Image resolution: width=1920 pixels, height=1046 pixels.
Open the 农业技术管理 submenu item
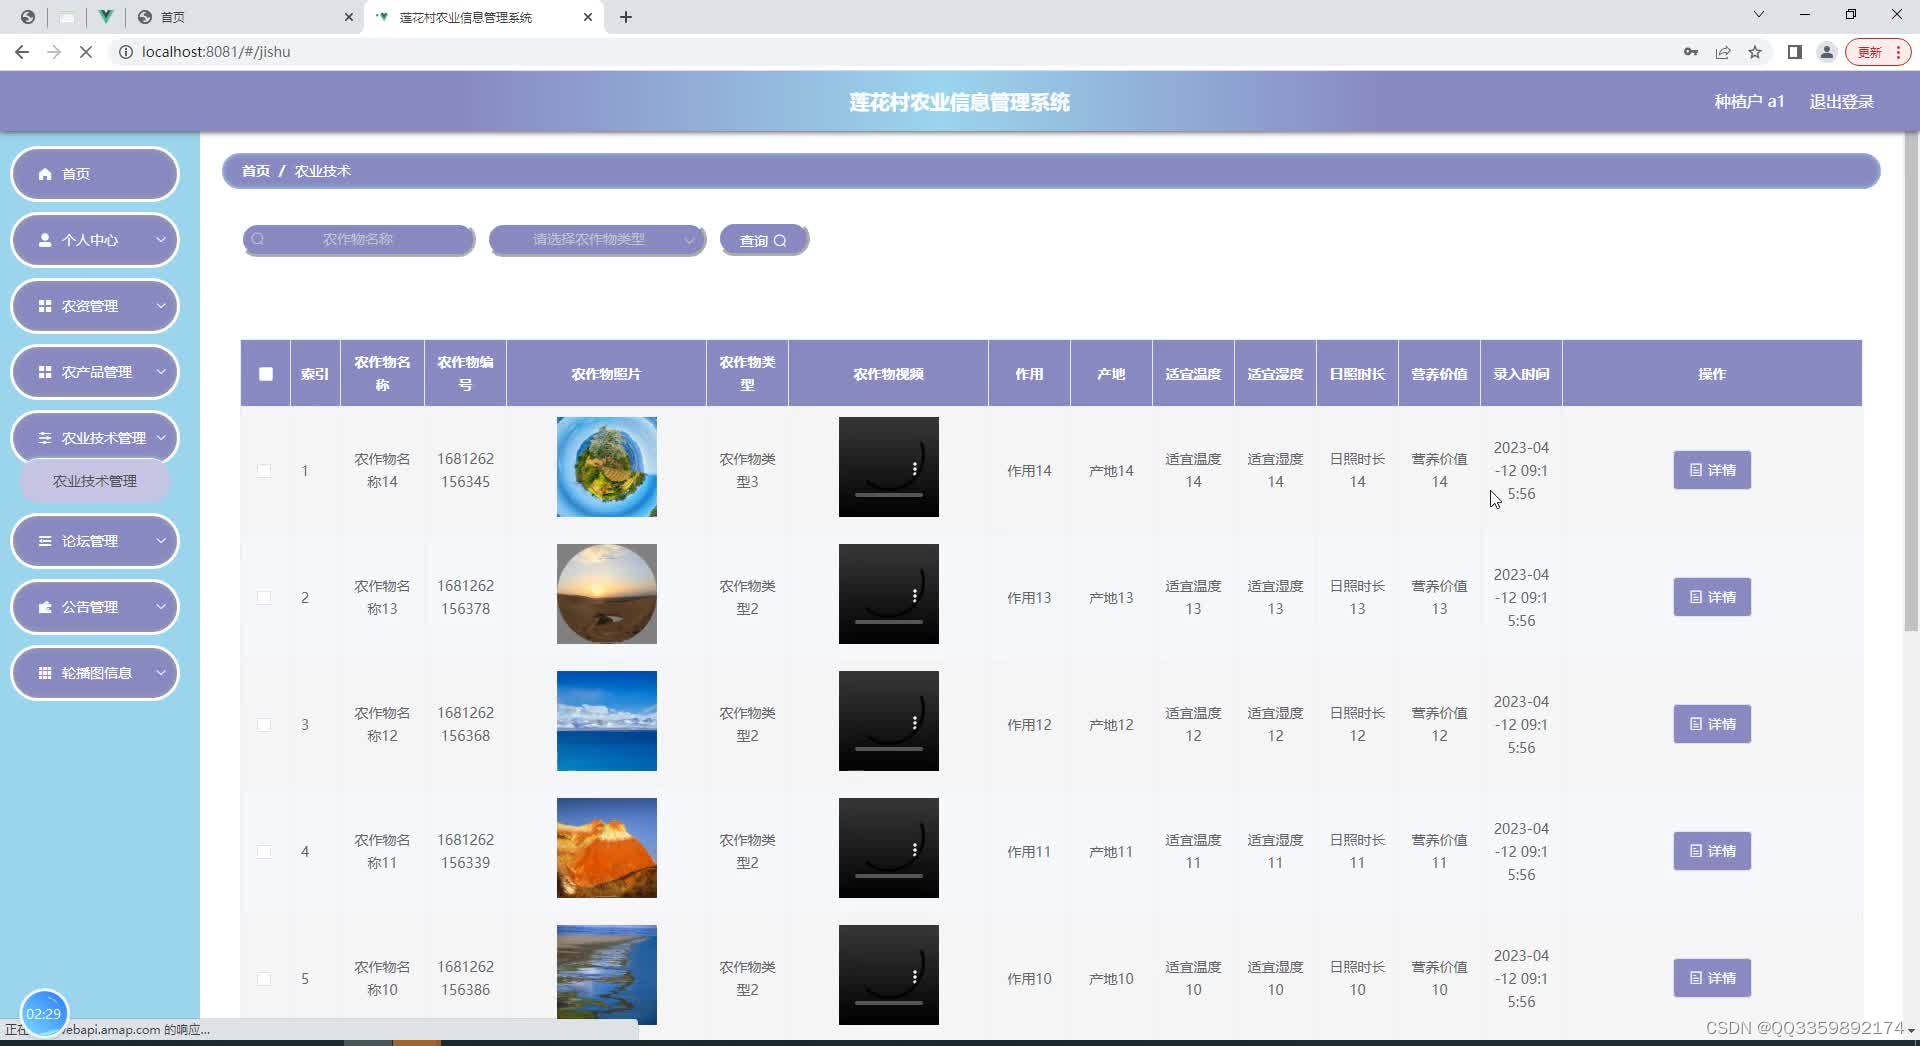(x=95, y=481)
